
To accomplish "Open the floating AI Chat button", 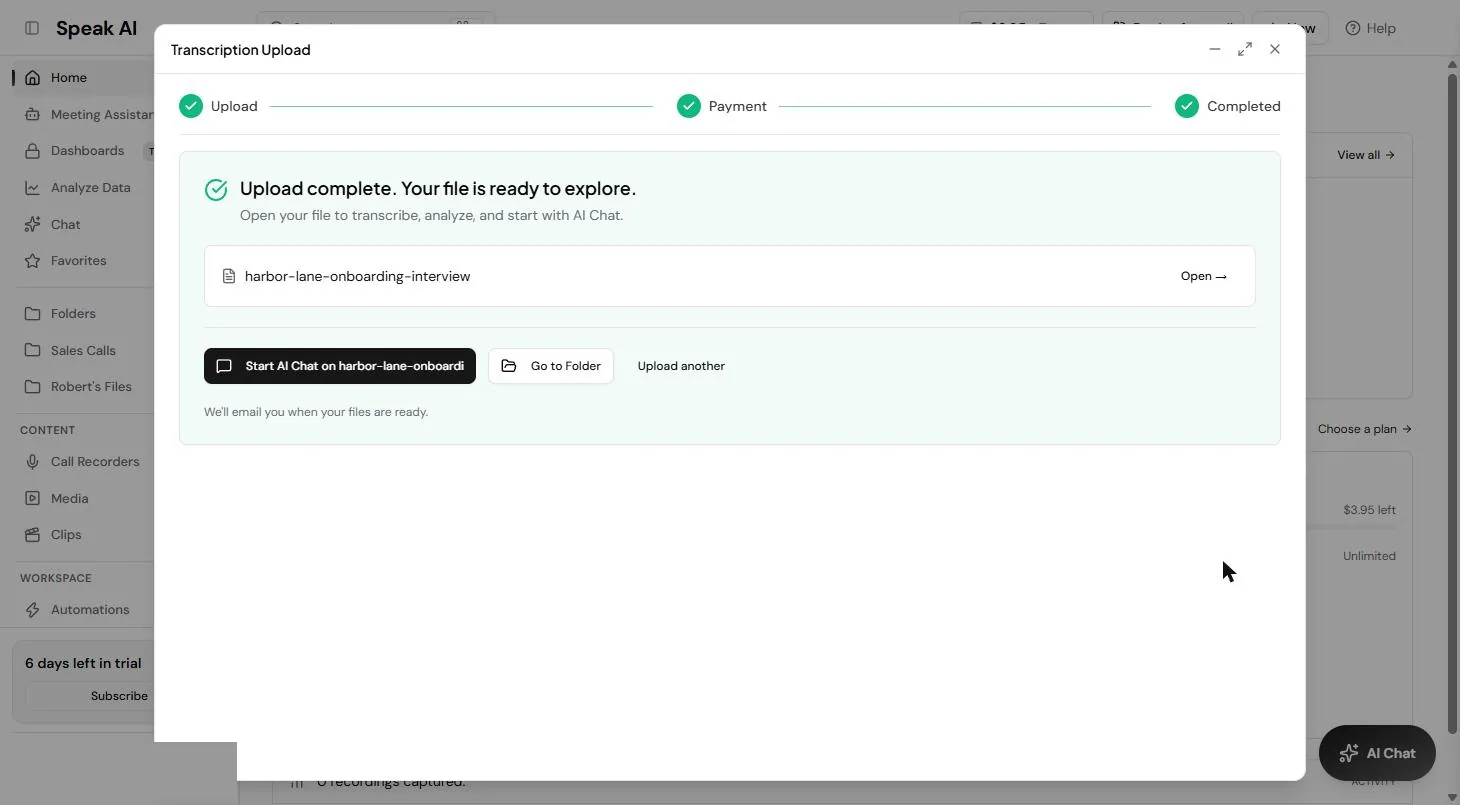I will pos(1377,753).
